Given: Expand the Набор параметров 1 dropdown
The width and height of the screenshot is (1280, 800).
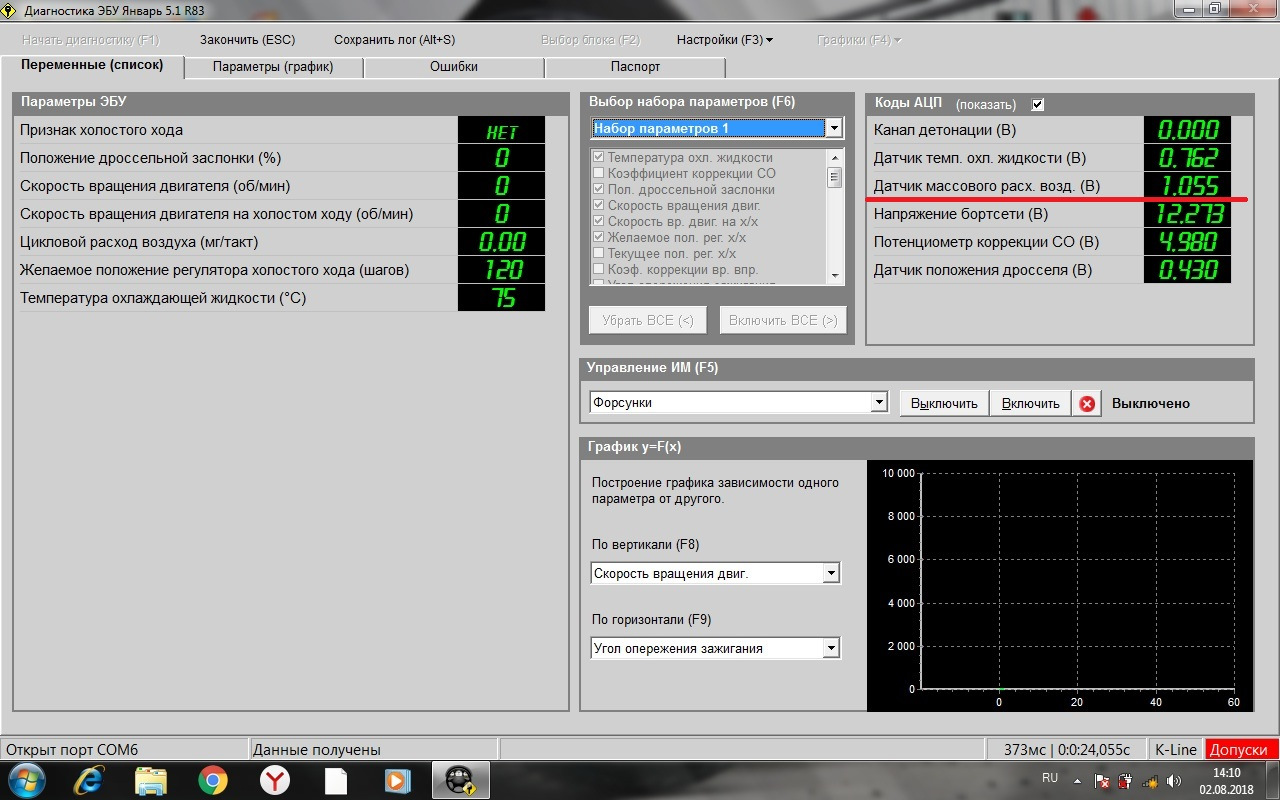Looking at the screenshot, I should tap(833, 128).
